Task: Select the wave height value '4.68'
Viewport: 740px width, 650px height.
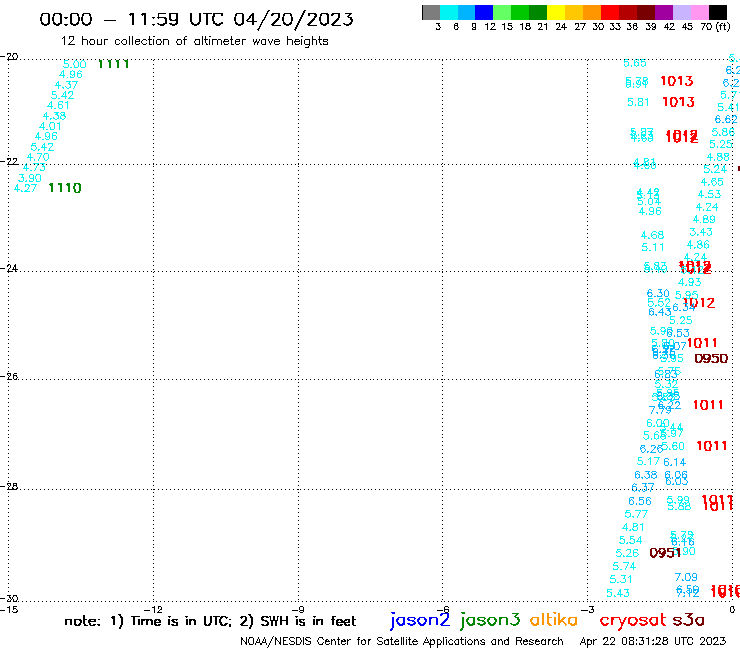Action: point(652,235)
